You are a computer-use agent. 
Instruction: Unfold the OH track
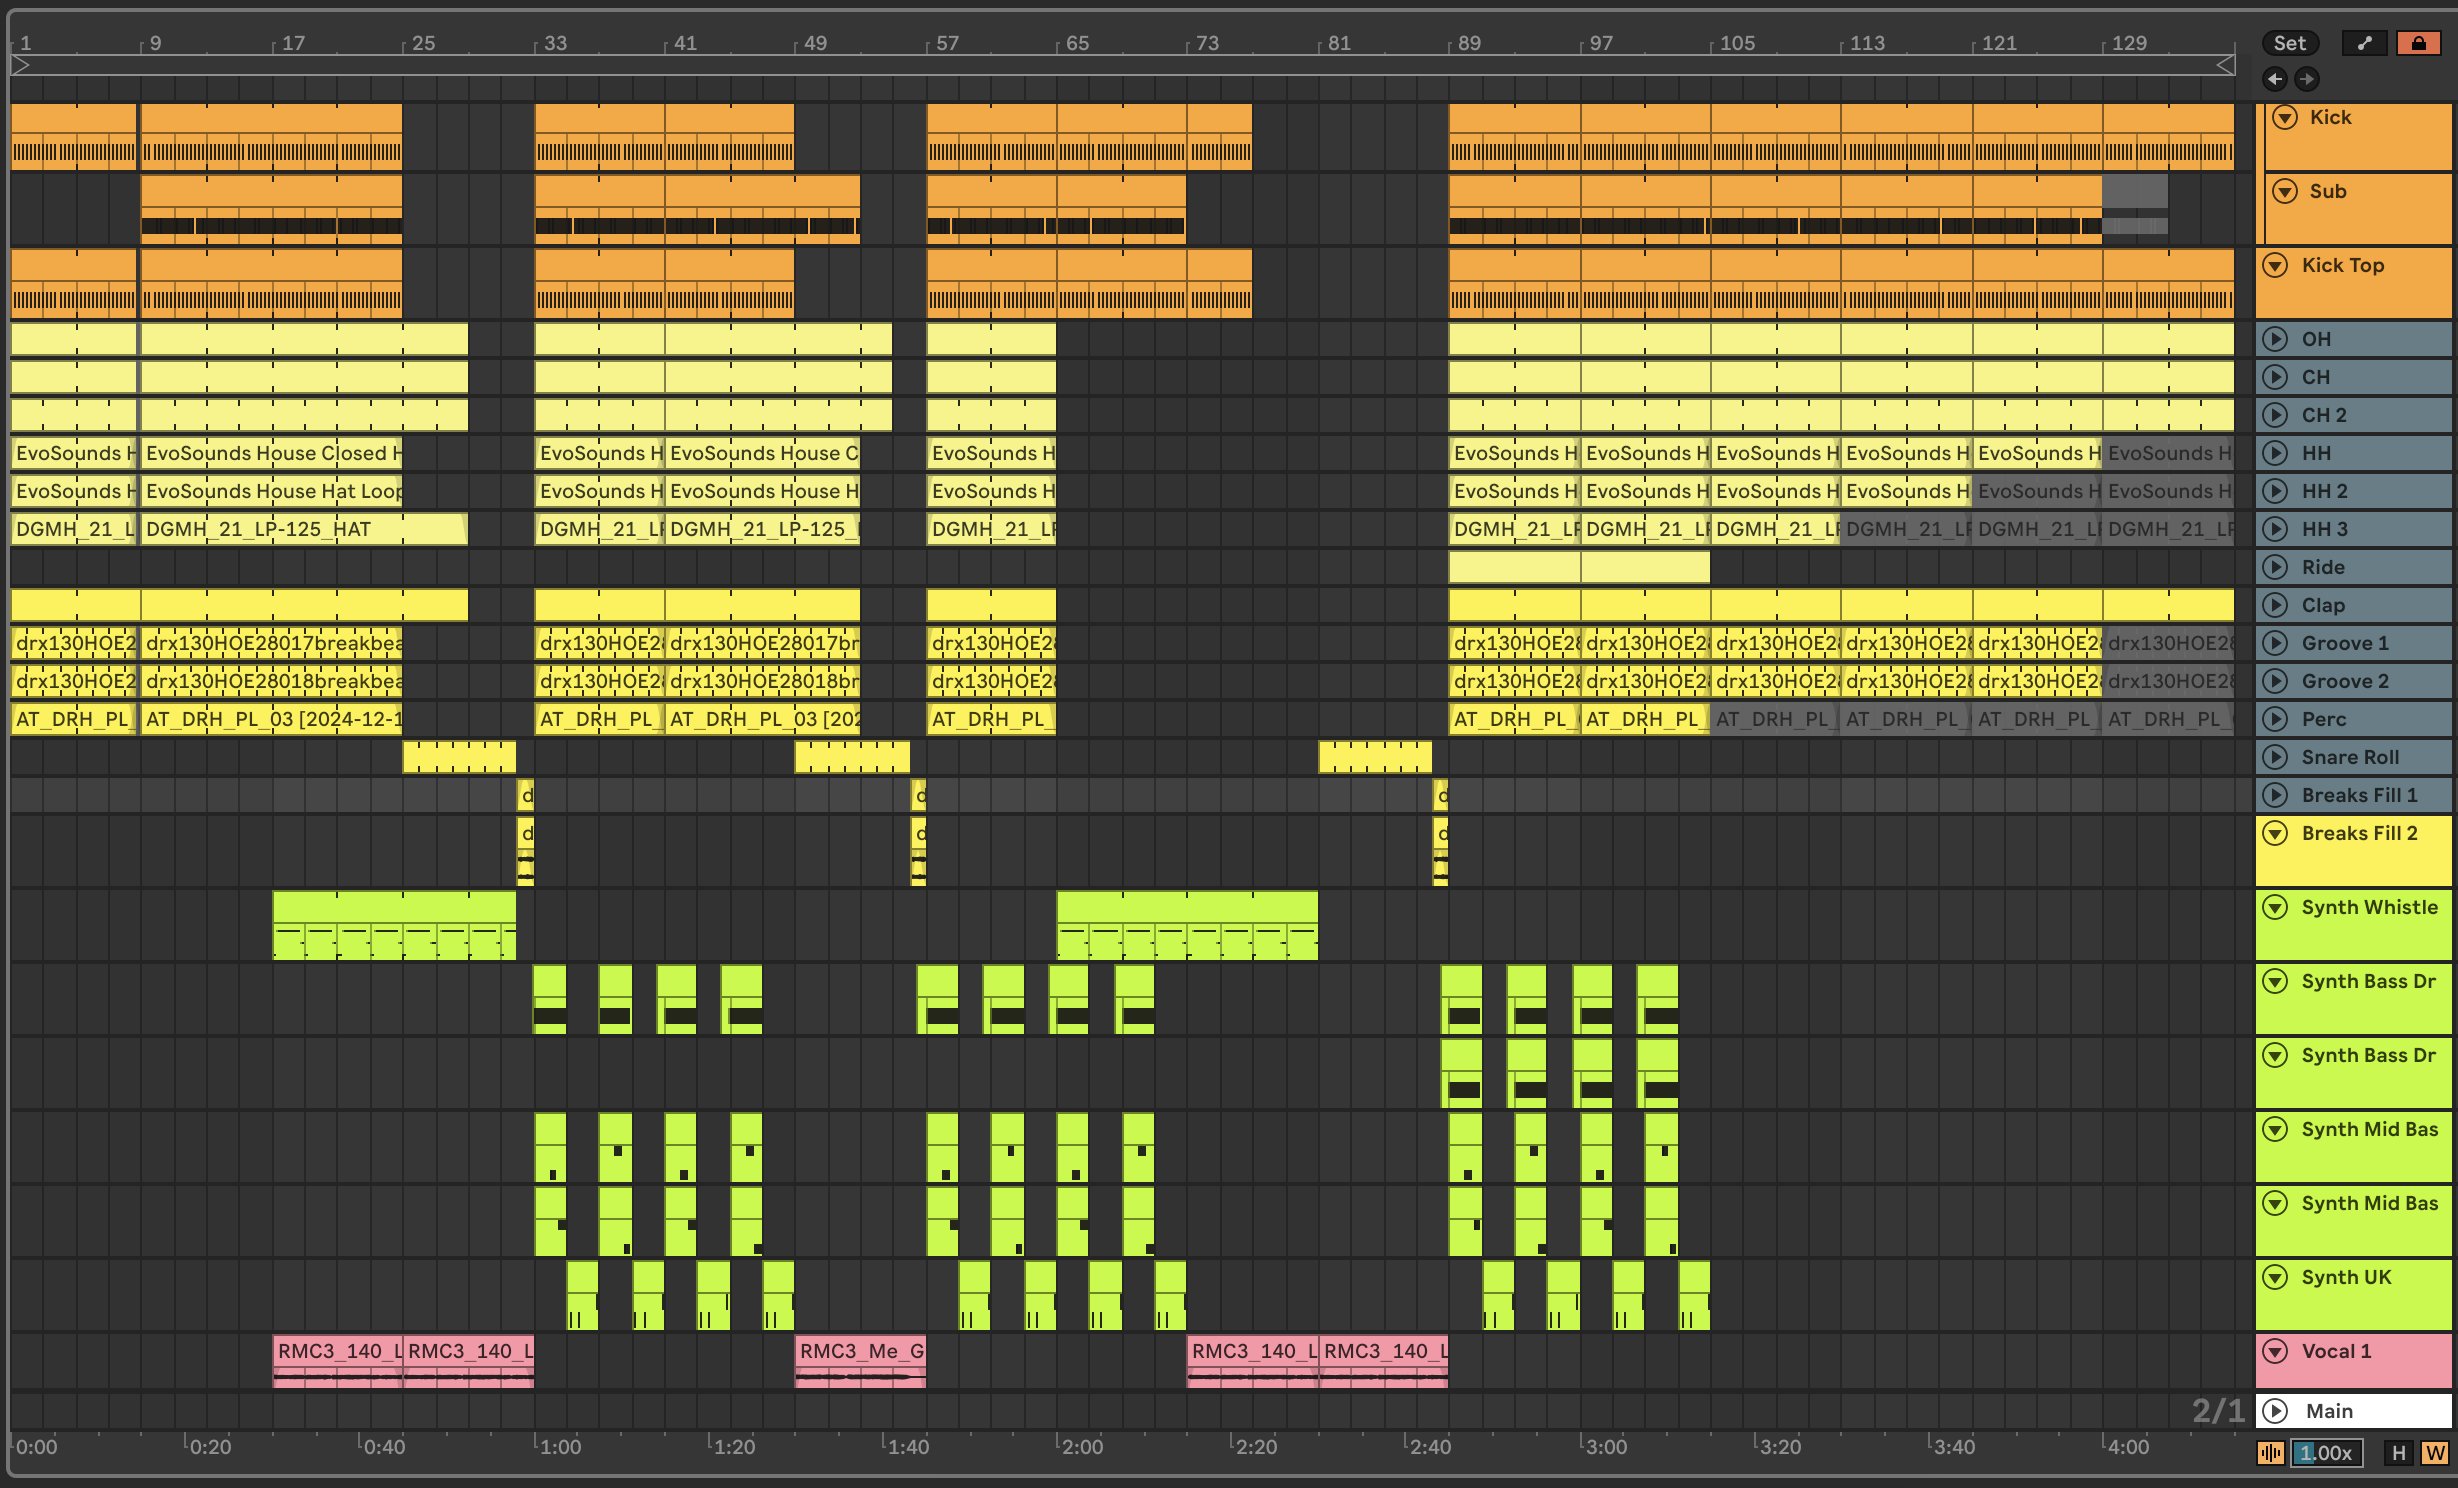2275,339
